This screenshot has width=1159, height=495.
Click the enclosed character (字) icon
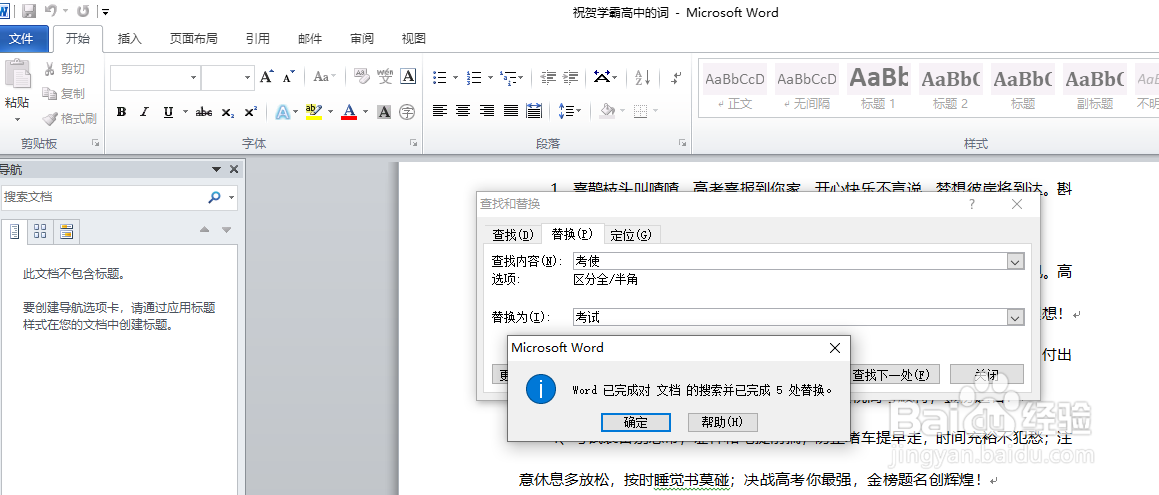click(x=407, y=112)
